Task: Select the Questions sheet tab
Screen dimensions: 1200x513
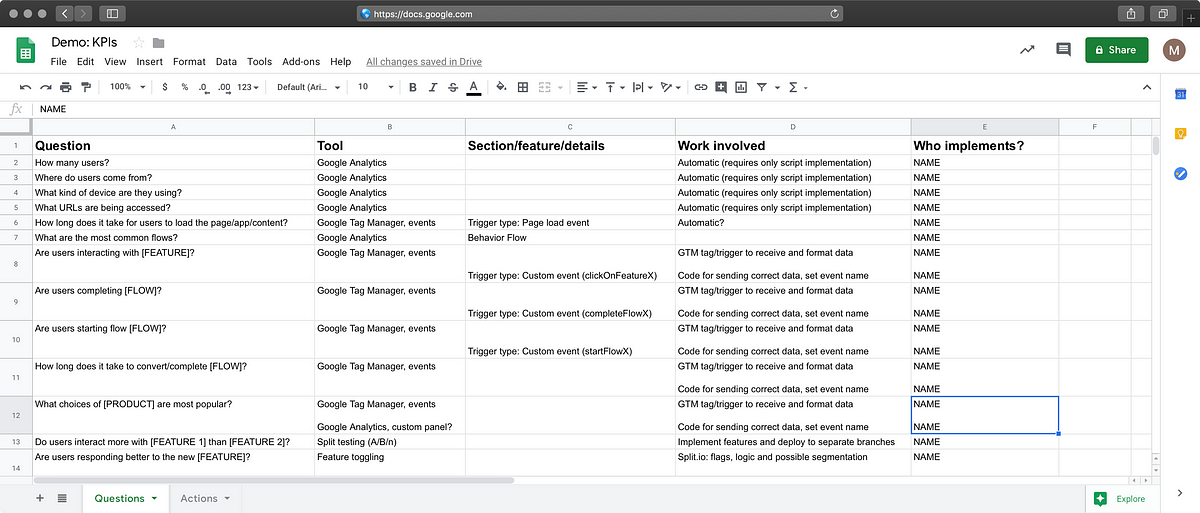Action: pyautogui.click(x=125, y=498)
